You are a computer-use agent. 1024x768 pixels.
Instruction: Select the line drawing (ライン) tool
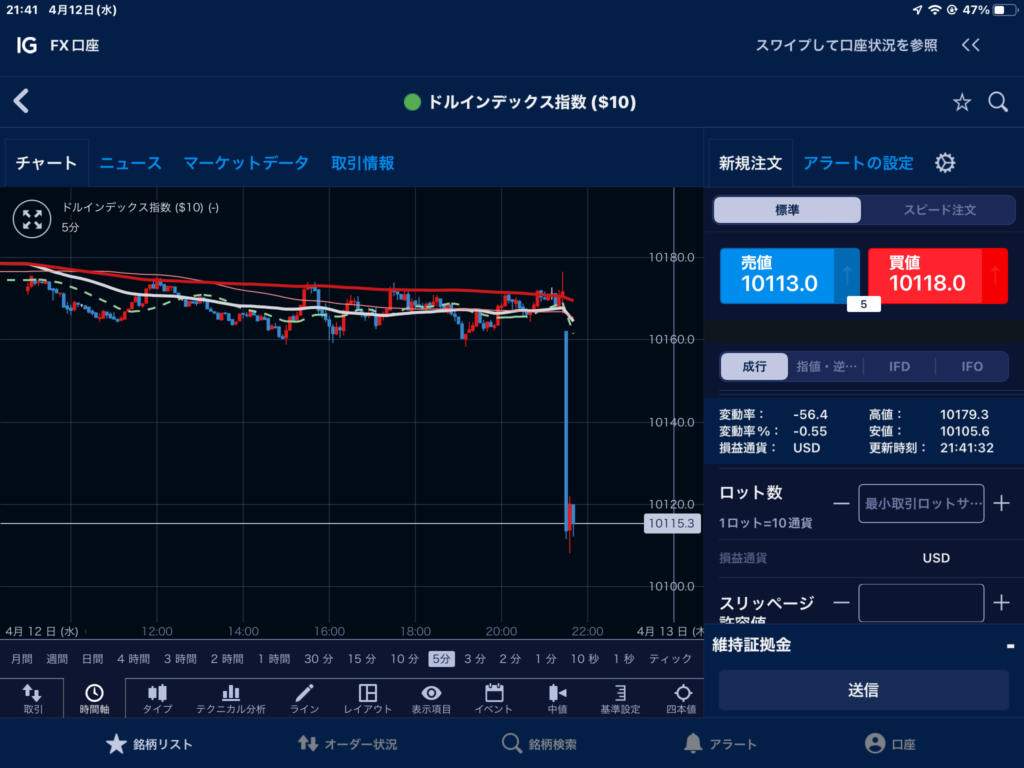click(304, 697)
